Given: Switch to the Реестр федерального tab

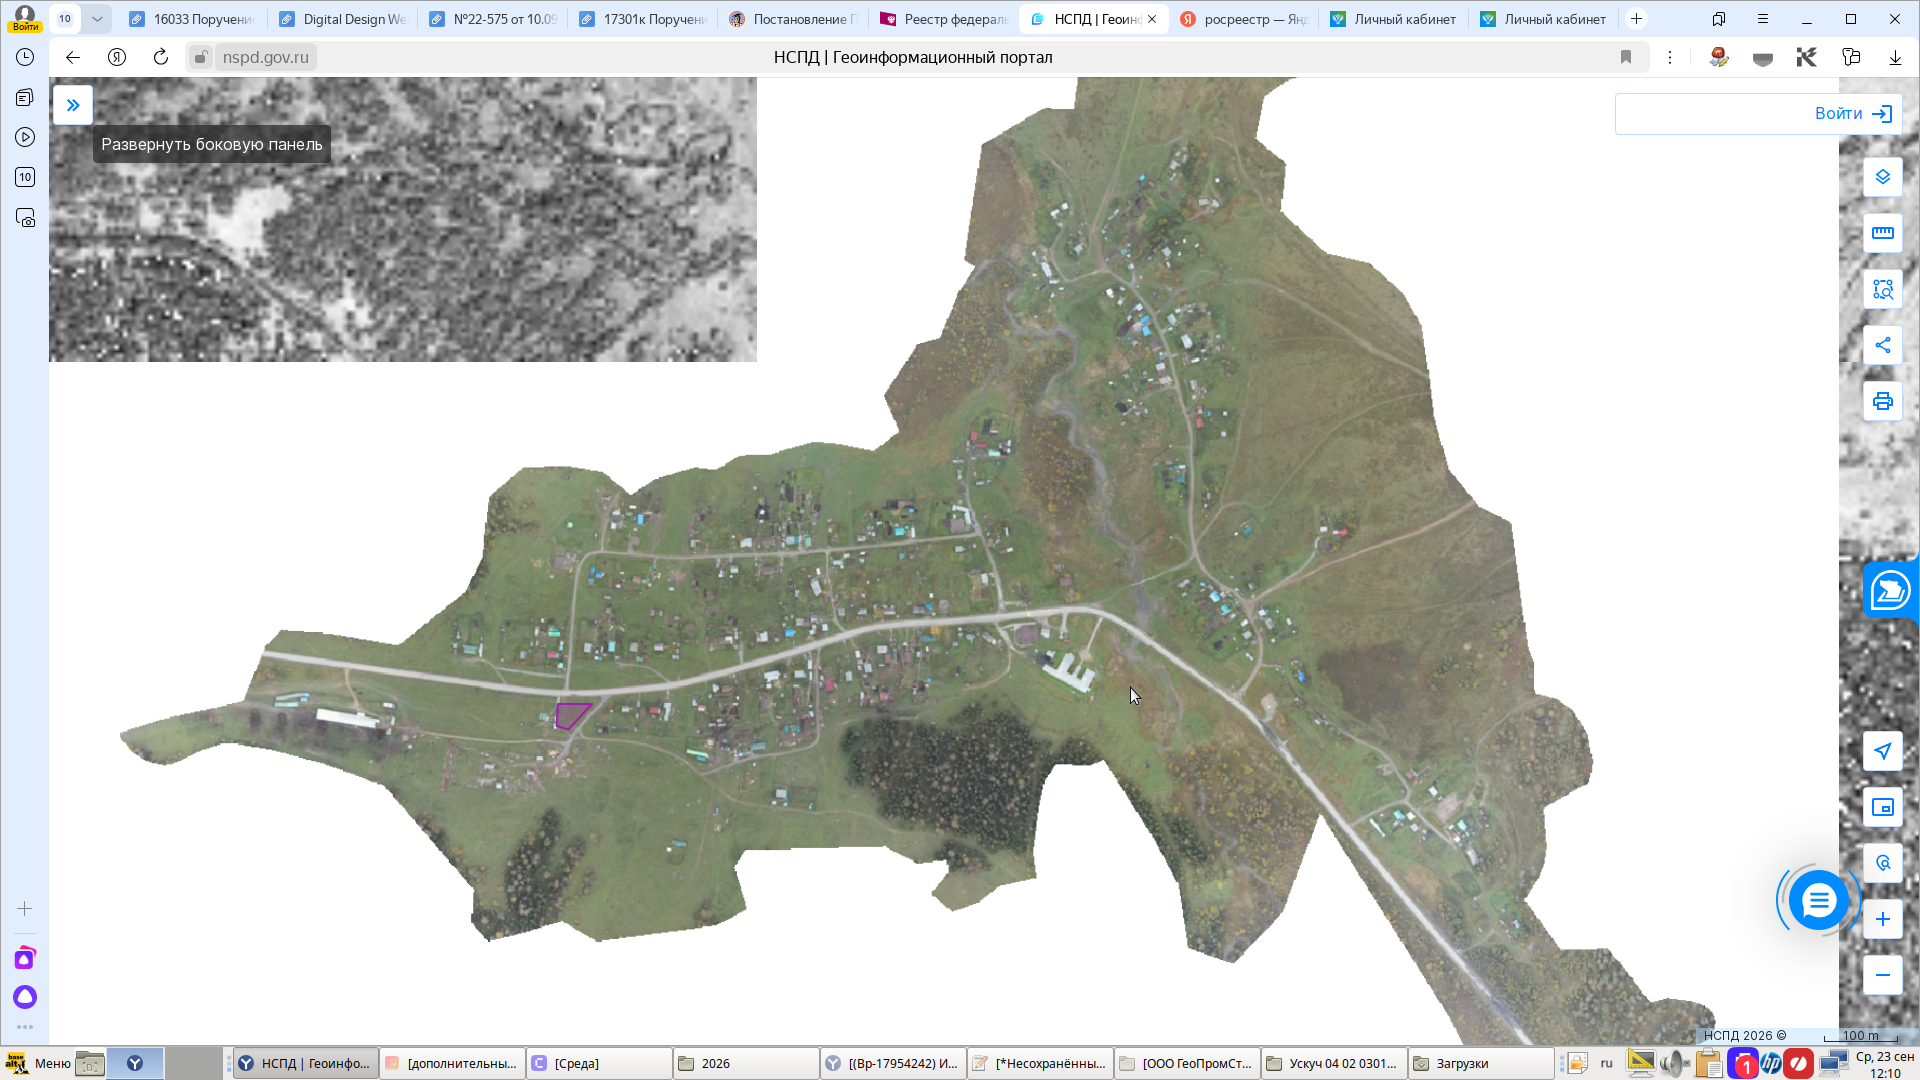Looking at the screenshot, I should pyautogui.click(x=944, y=19).
